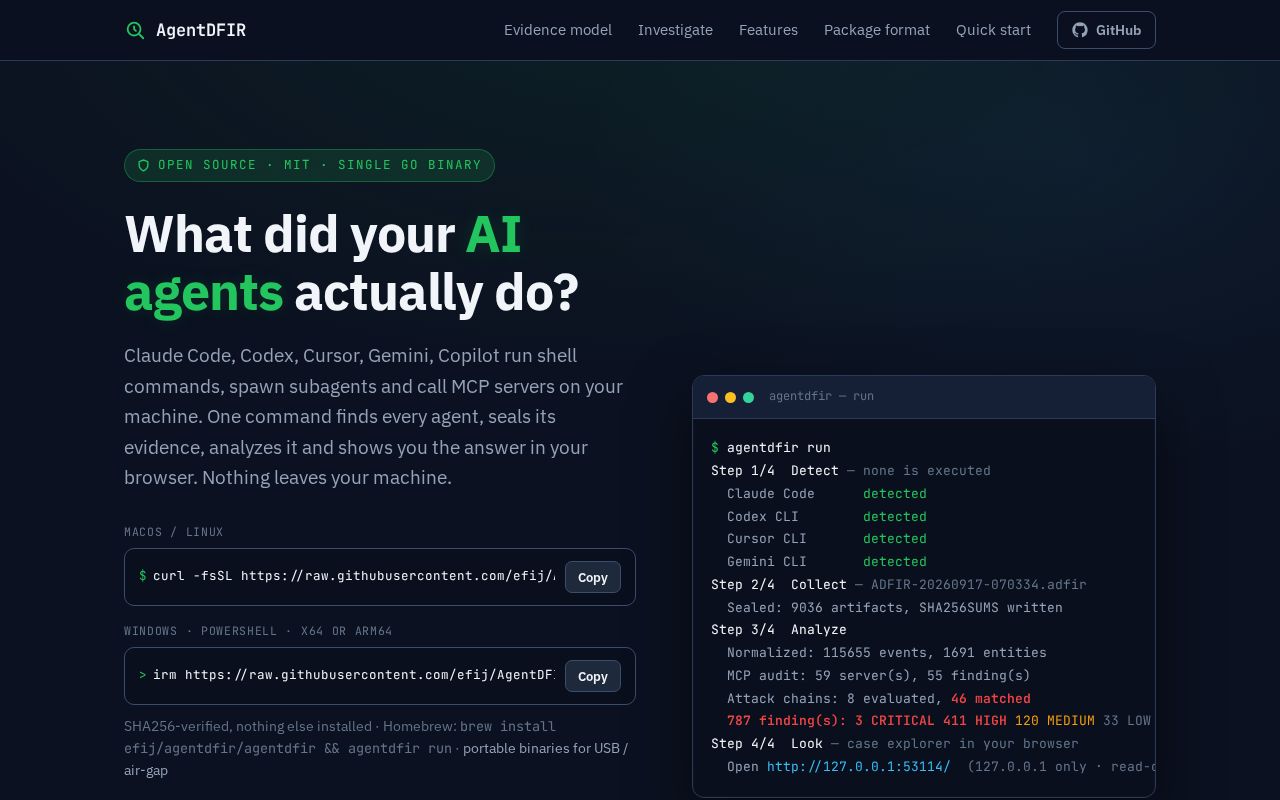Click the "brew install" Homebrew command text

pos(508,726)
